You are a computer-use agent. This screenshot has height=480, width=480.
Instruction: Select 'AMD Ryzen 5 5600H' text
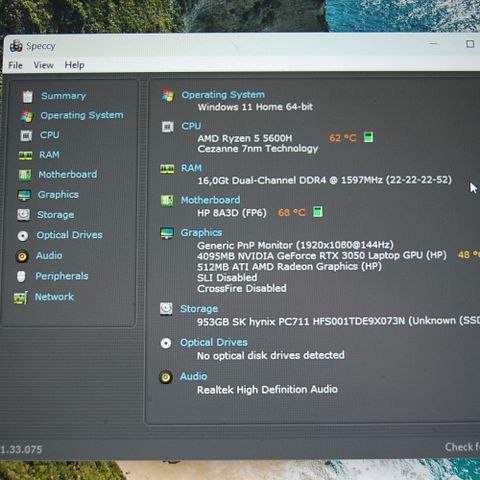(x=245, y=138)
